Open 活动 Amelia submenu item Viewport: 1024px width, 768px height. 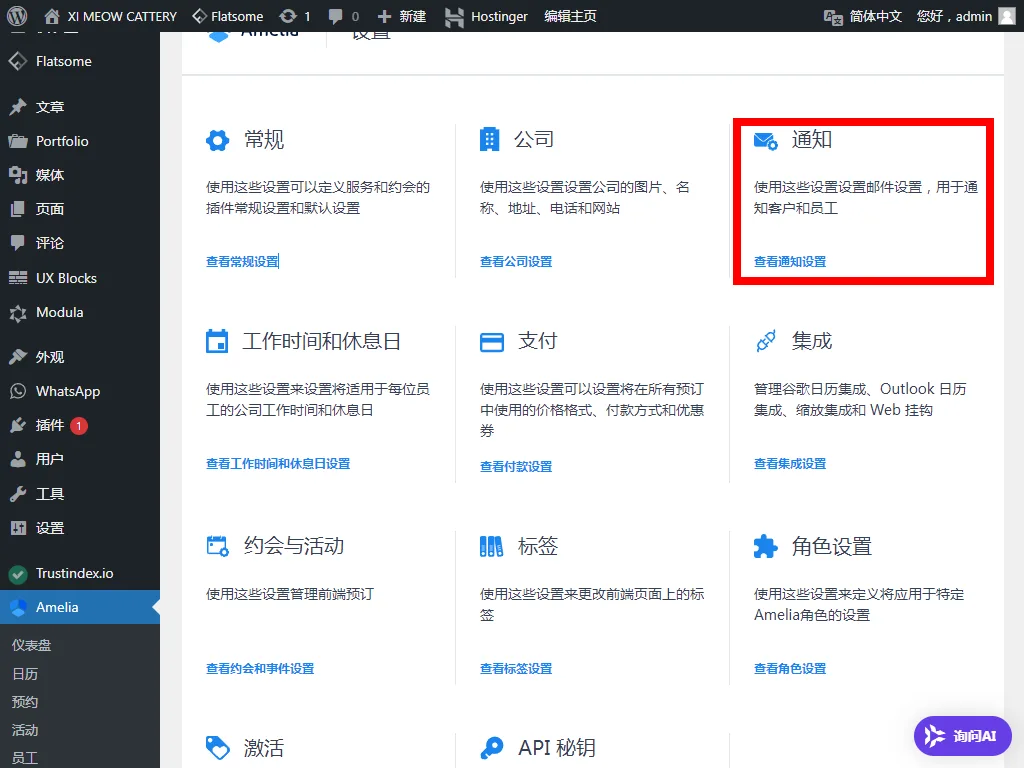pyautogui.click(x=25, y=730)
